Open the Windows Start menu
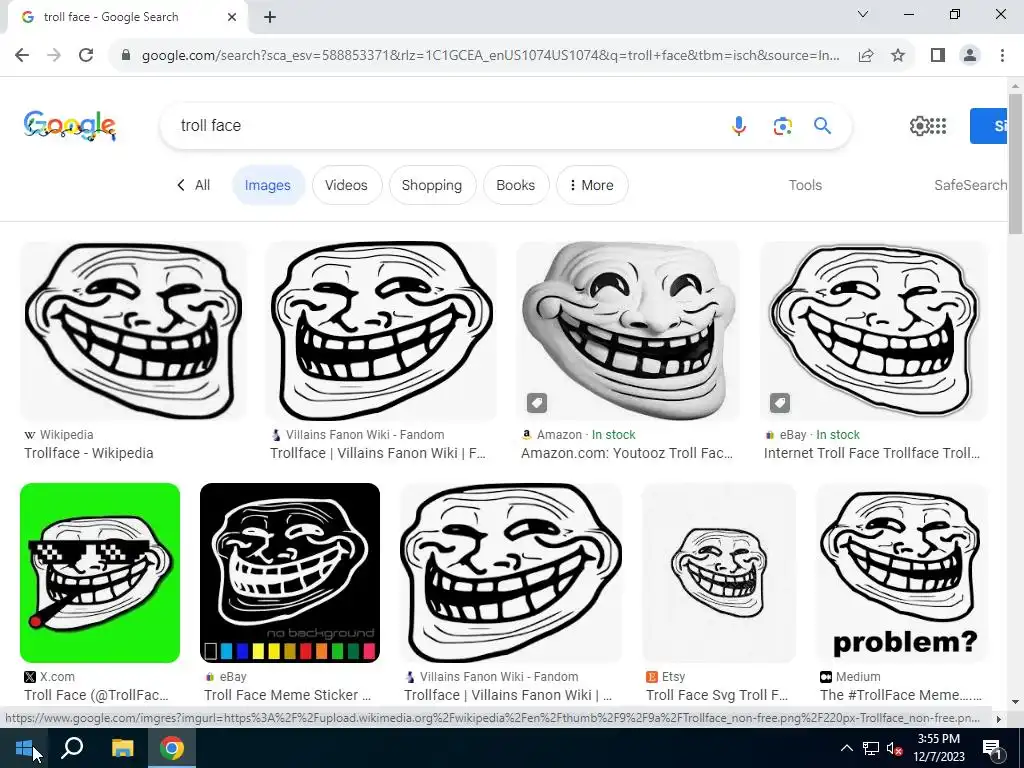 [x=24, y=748]
